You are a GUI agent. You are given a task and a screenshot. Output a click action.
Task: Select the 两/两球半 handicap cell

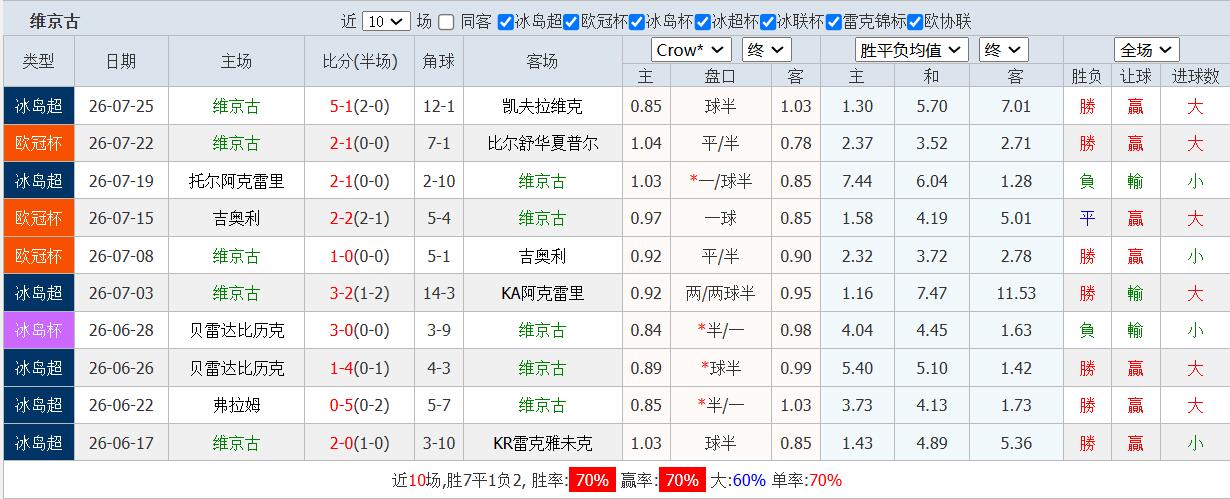point(721,293)
